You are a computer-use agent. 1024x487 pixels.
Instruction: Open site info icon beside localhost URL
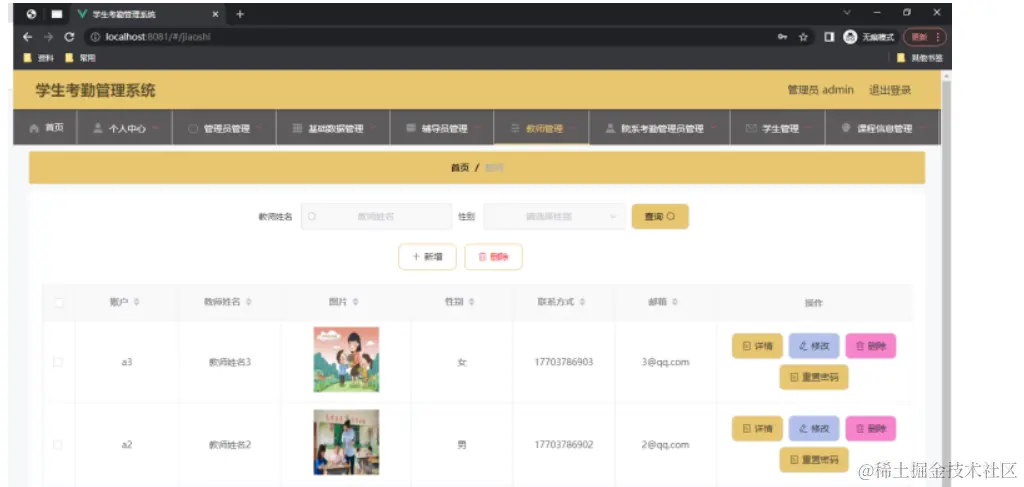click(x=95, y=37)
